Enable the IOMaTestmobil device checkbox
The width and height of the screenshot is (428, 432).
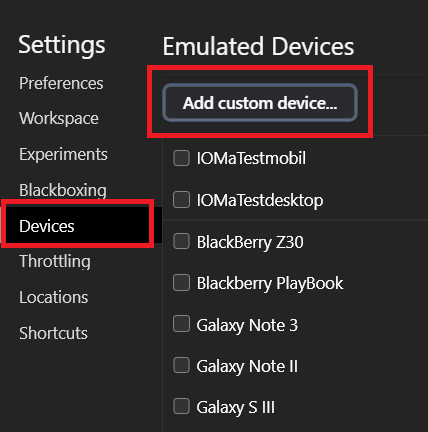[x=181, y=158]
